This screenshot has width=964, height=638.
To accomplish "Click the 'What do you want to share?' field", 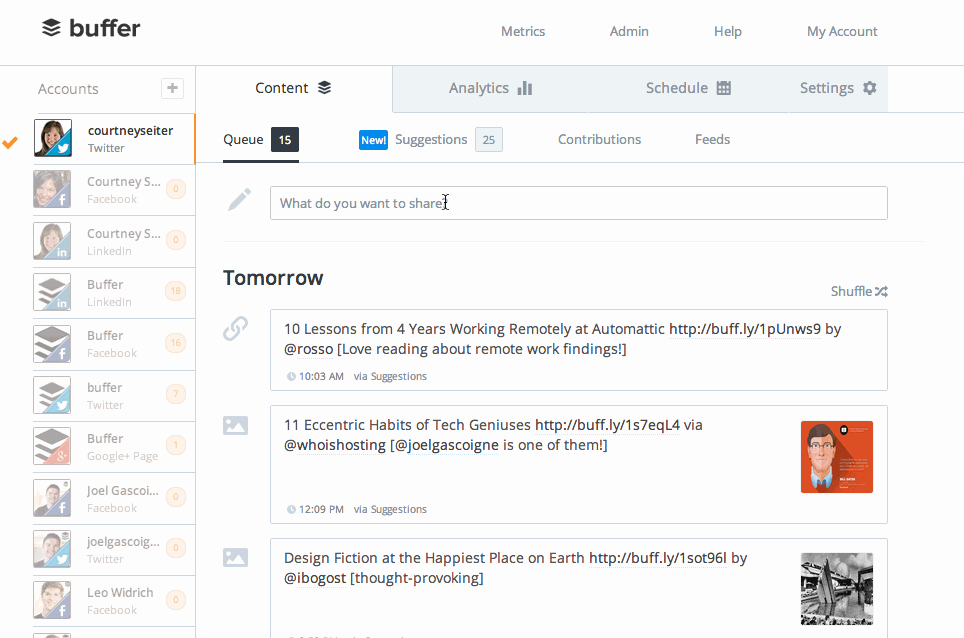I will (x=578, y=202).
